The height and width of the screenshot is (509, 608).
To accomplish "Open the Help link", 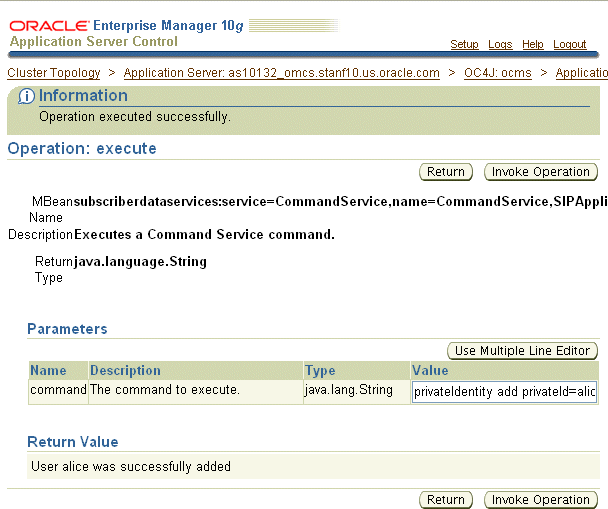I will point(533,44).
